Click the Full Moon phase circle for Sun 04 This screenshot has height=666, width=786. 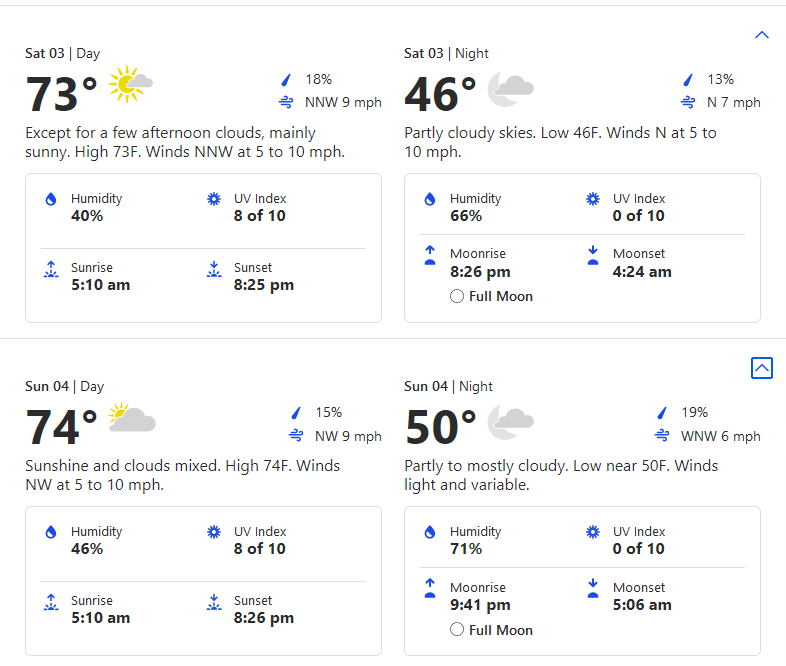(x=457, y=629)
